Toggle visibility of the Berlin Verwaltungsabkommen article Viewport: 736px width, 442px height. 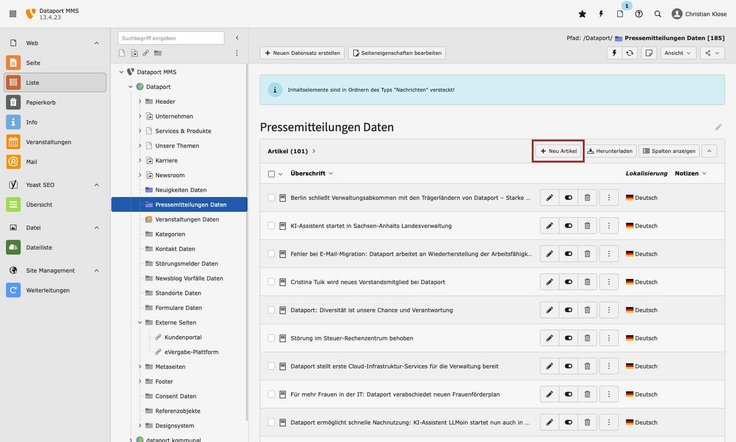[x=569, y=198]
